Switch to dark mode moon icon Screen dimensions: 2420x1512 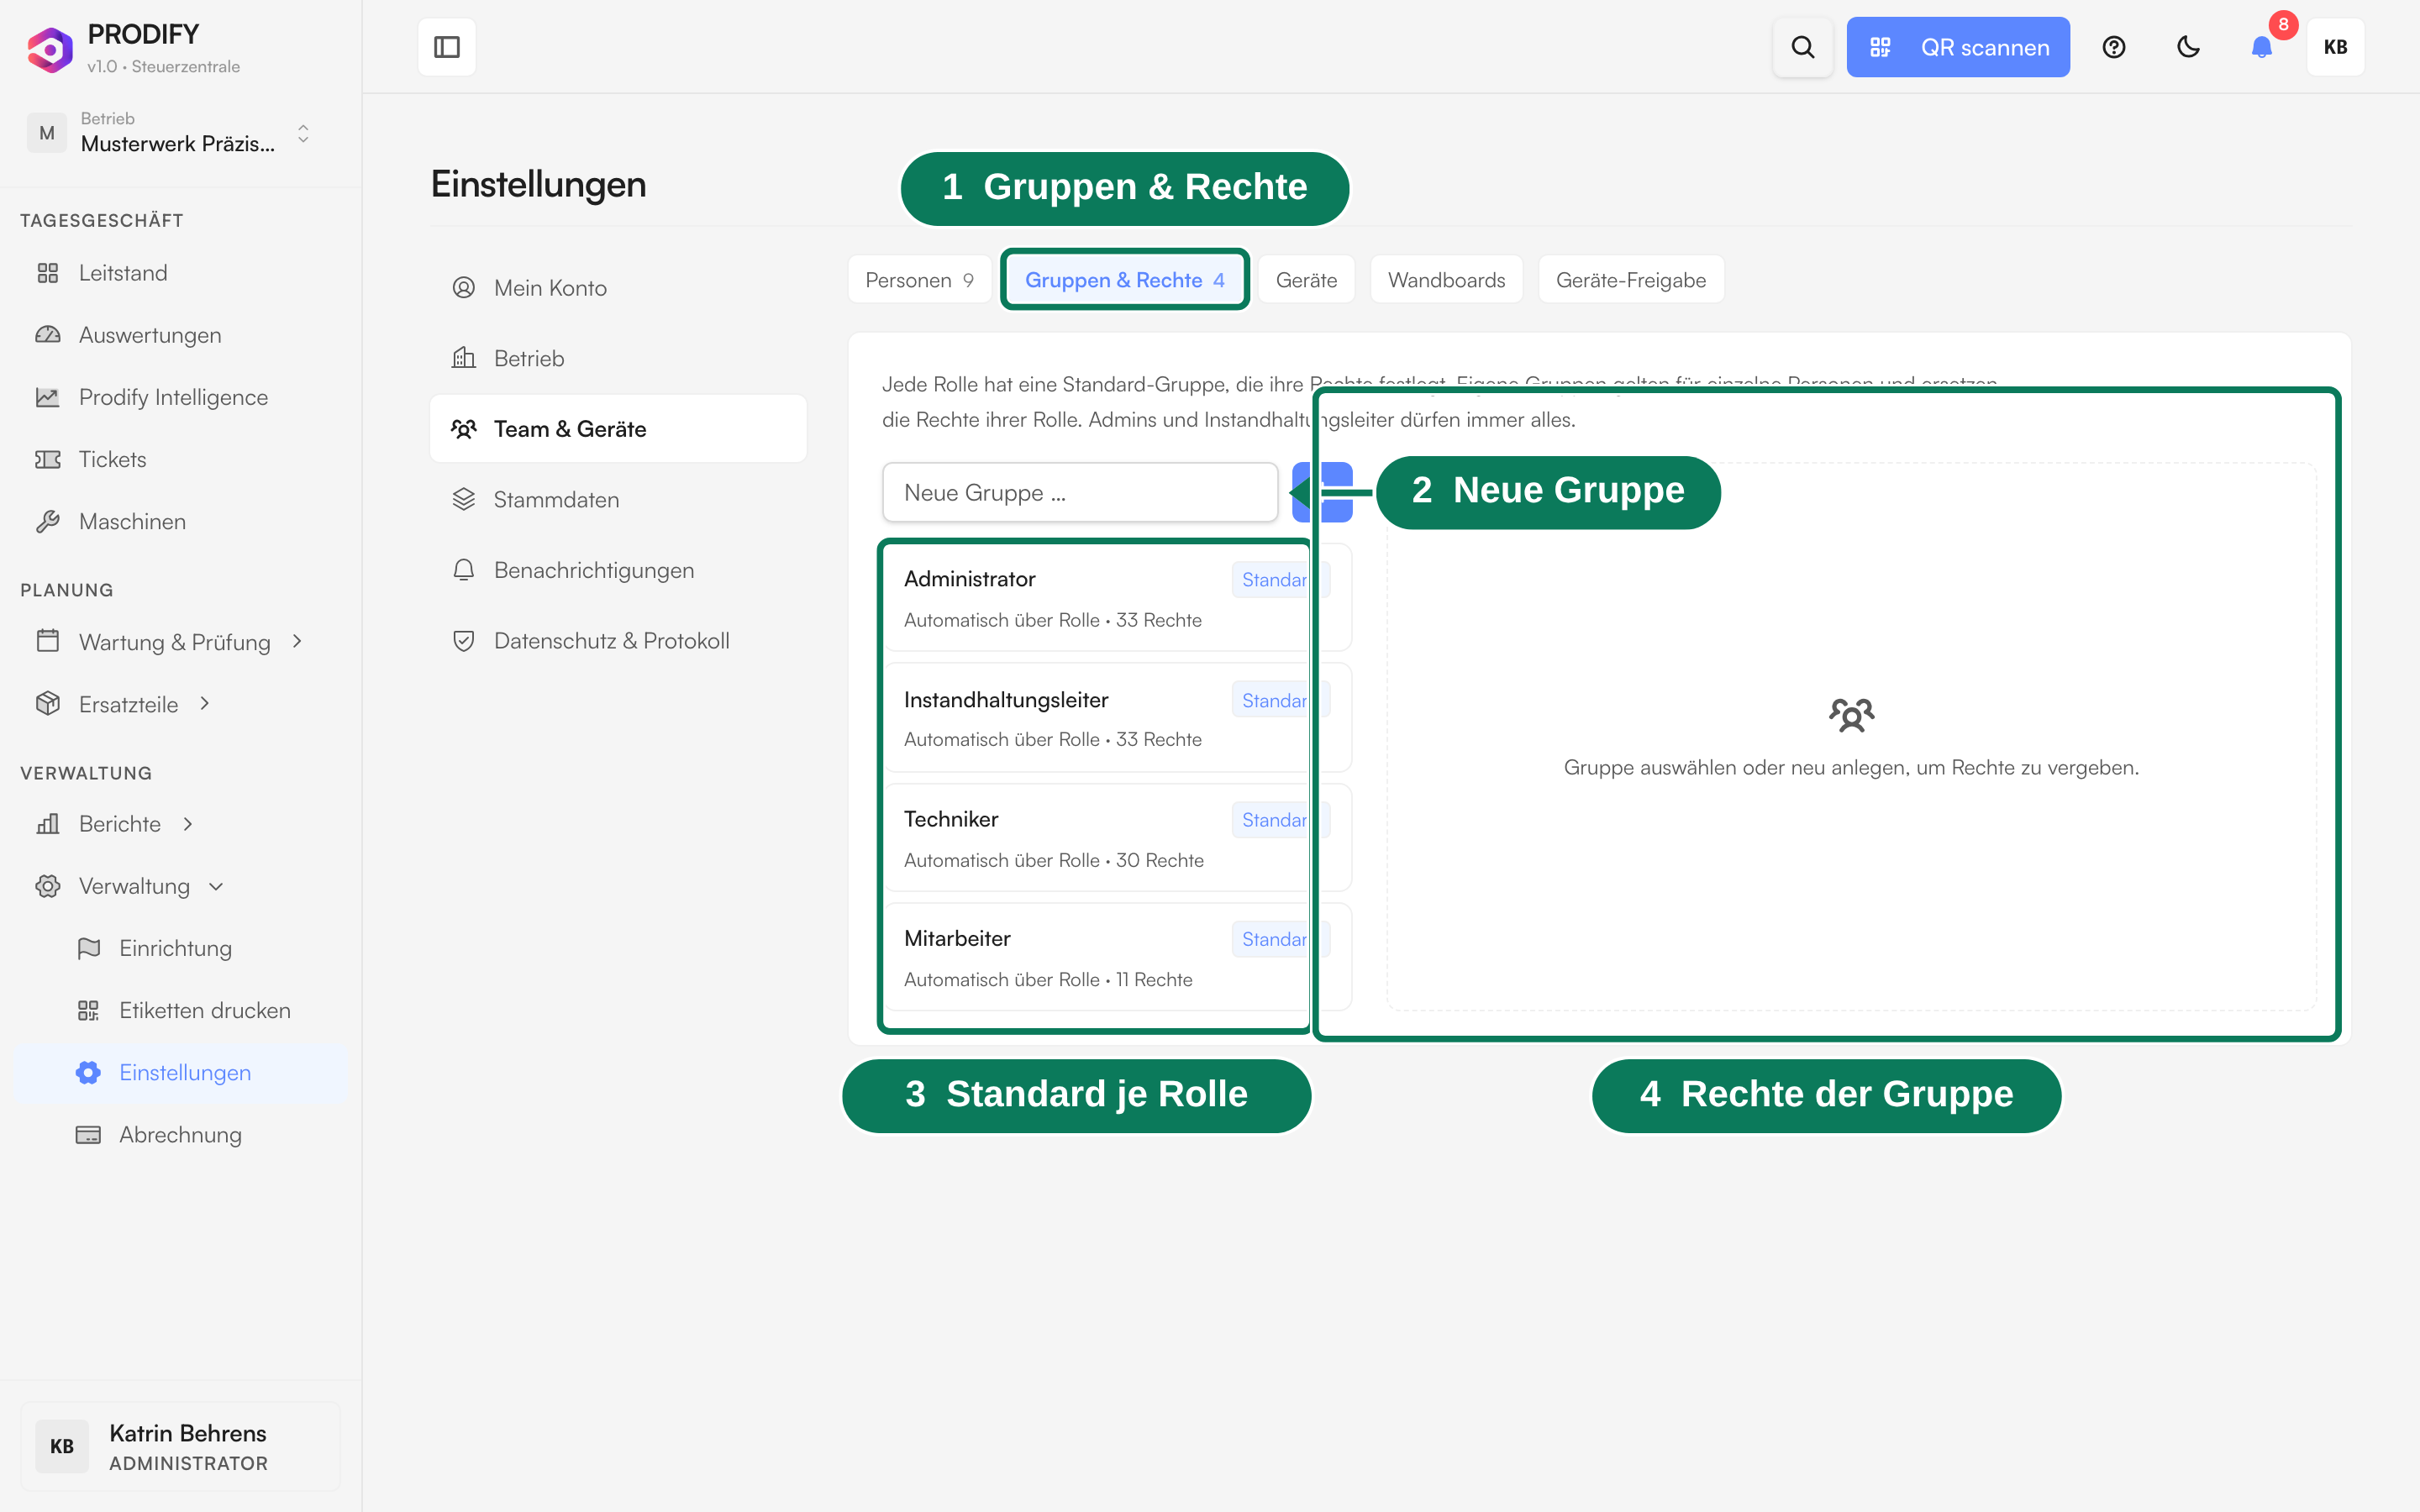(x=2188, y=47)
